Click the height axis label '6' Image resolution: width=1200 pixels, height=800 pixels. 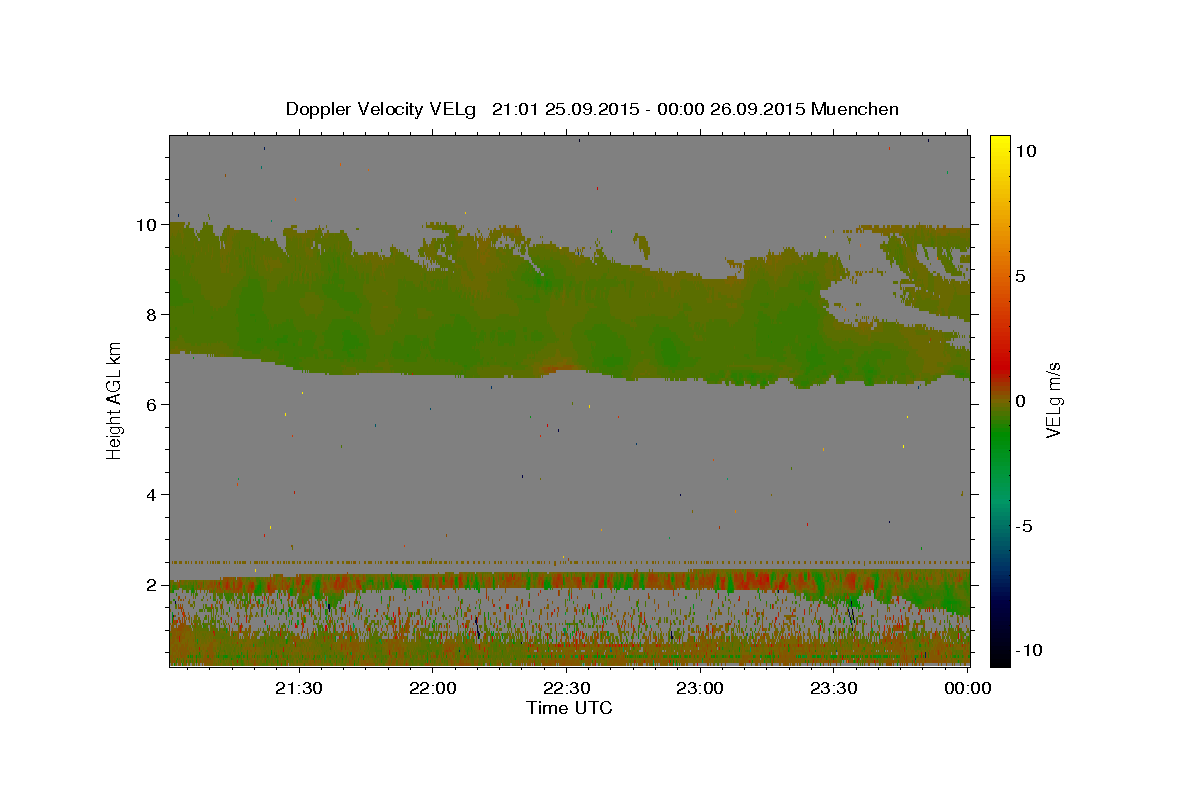[x=151, y=405]
